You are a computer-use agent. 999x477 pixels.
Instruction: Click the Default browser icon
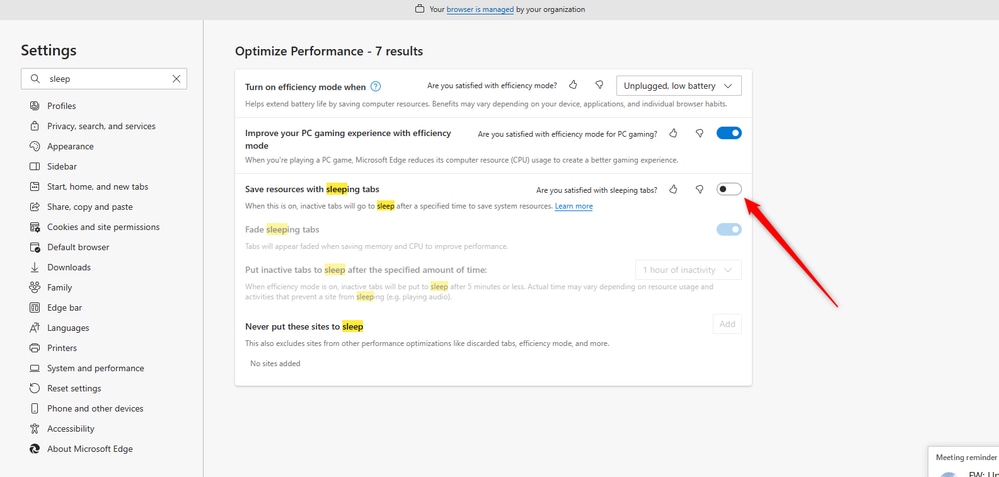[34, 247]
